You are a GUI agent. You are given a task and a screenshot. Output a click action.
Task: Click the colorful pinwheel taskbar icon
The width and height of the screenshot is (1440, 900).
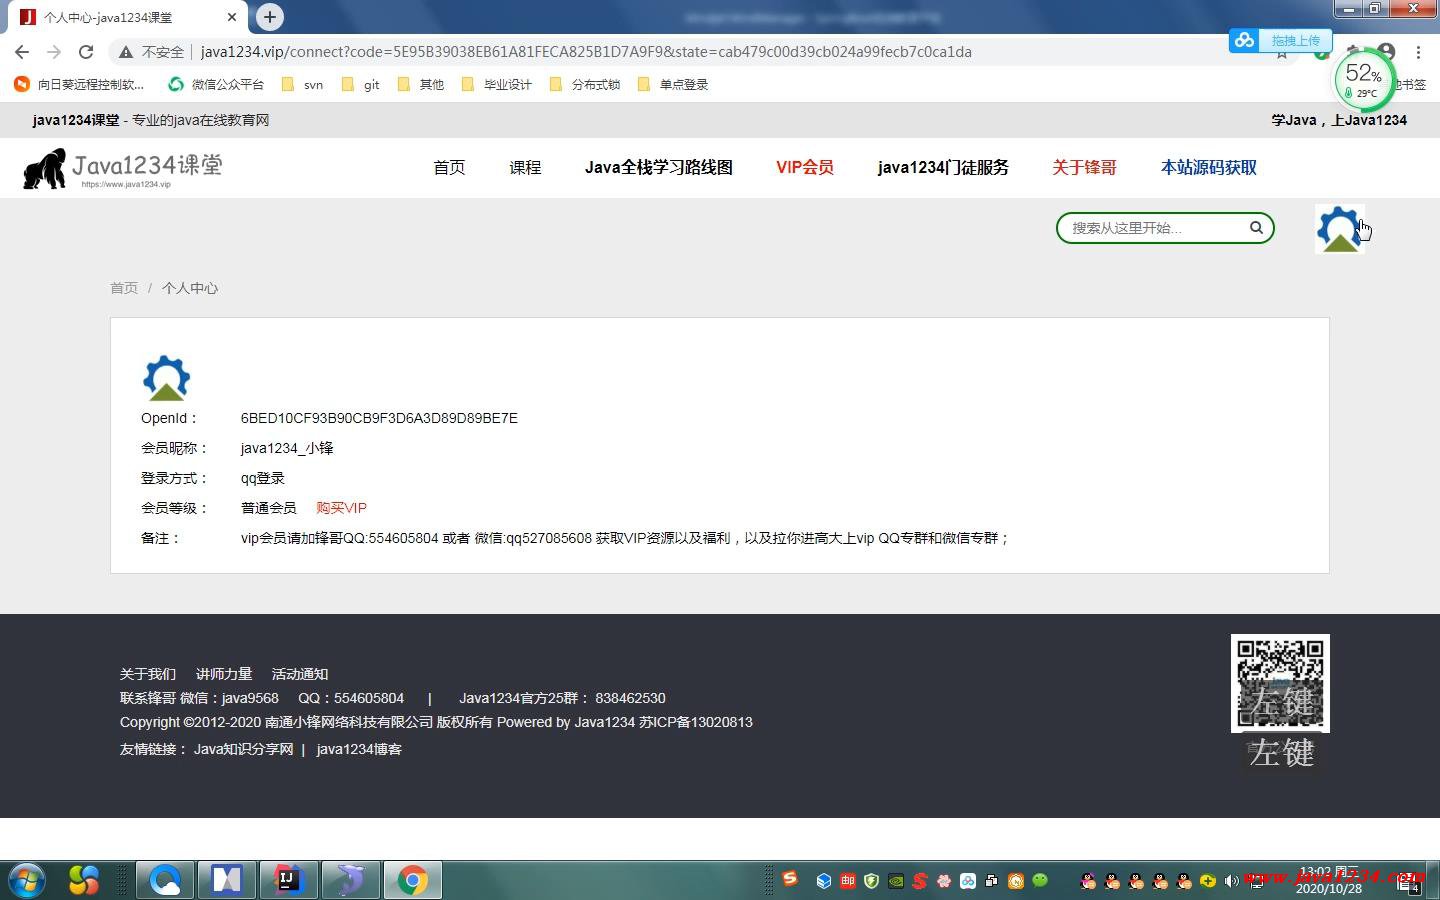tap(84, 880)
